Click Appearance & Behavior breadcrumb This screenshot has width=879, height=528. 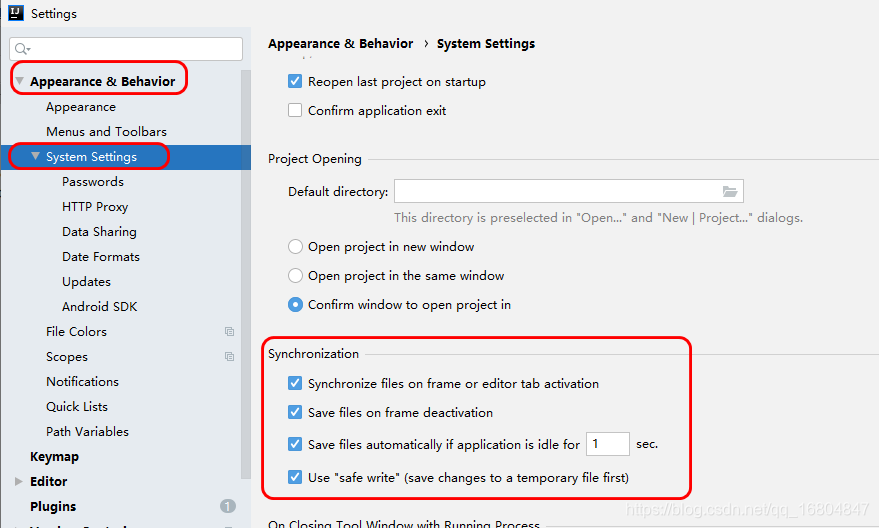(340, 43)
